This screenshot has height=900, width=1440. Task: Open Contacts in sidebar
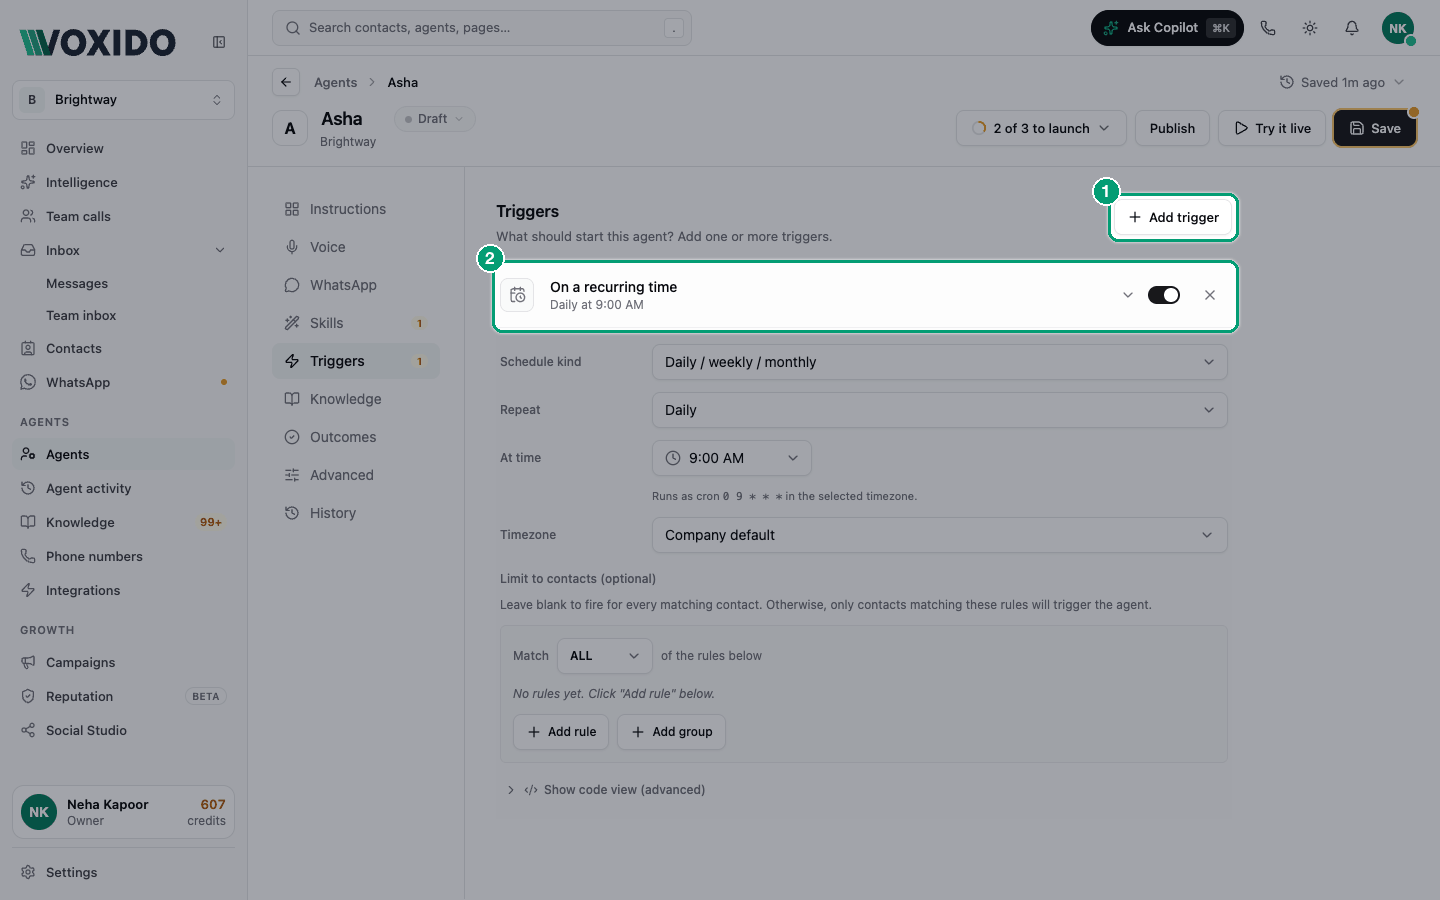pyautogui.click(x=124, y=349)
